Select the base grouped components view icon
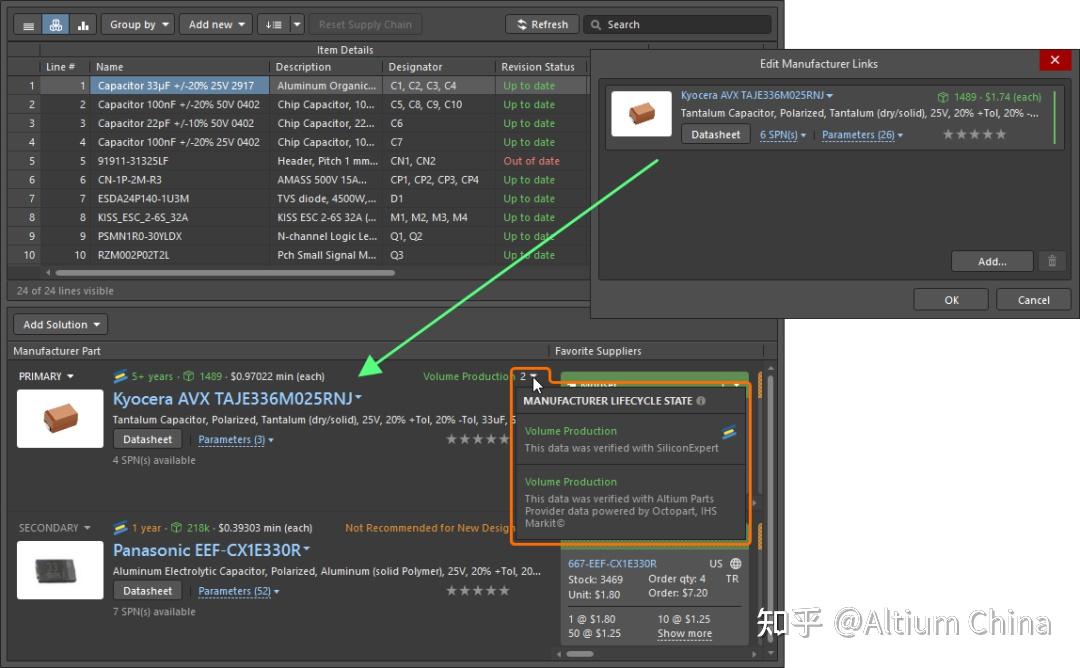This screenshot has width=1080, height=668. 56,25
